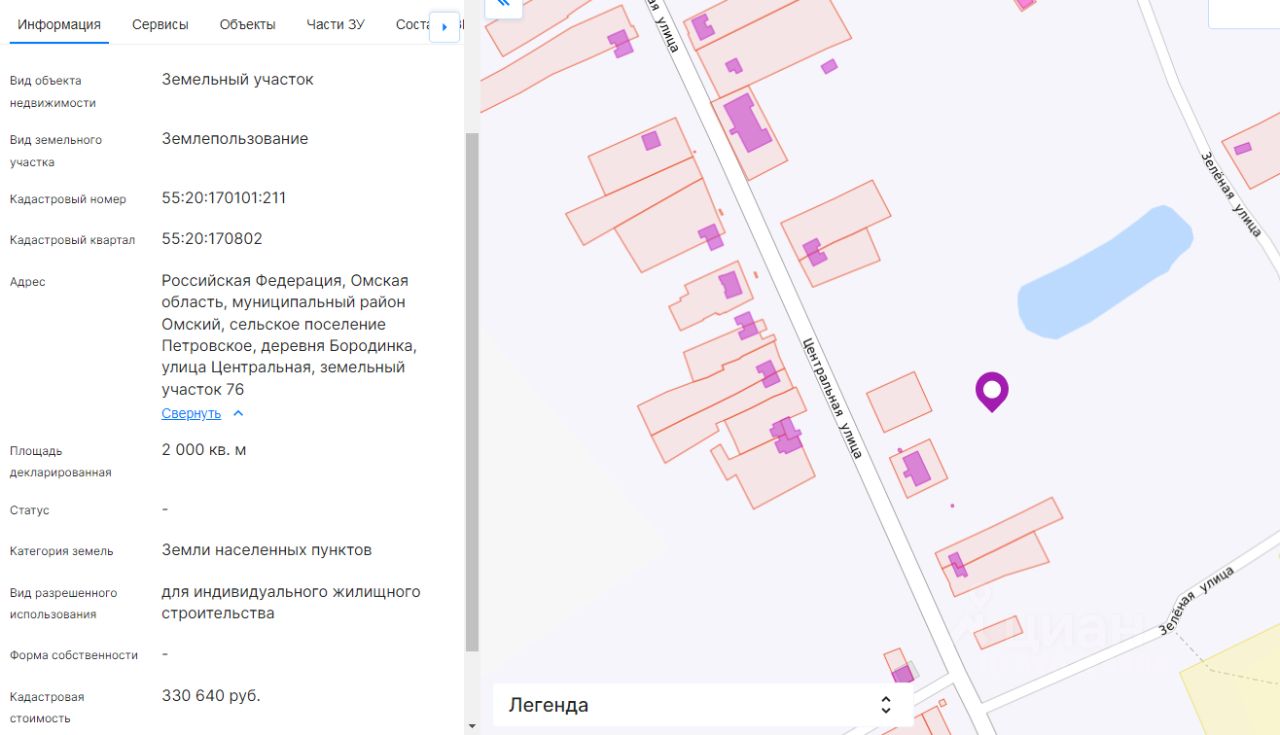Click the square parcel left of the pin

tap(899, 401)
